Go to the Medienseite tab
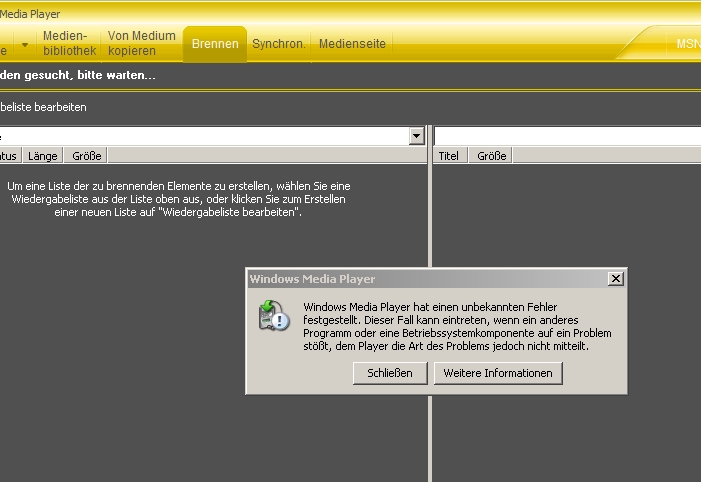The image size is (701, 482). pos(352,44)
